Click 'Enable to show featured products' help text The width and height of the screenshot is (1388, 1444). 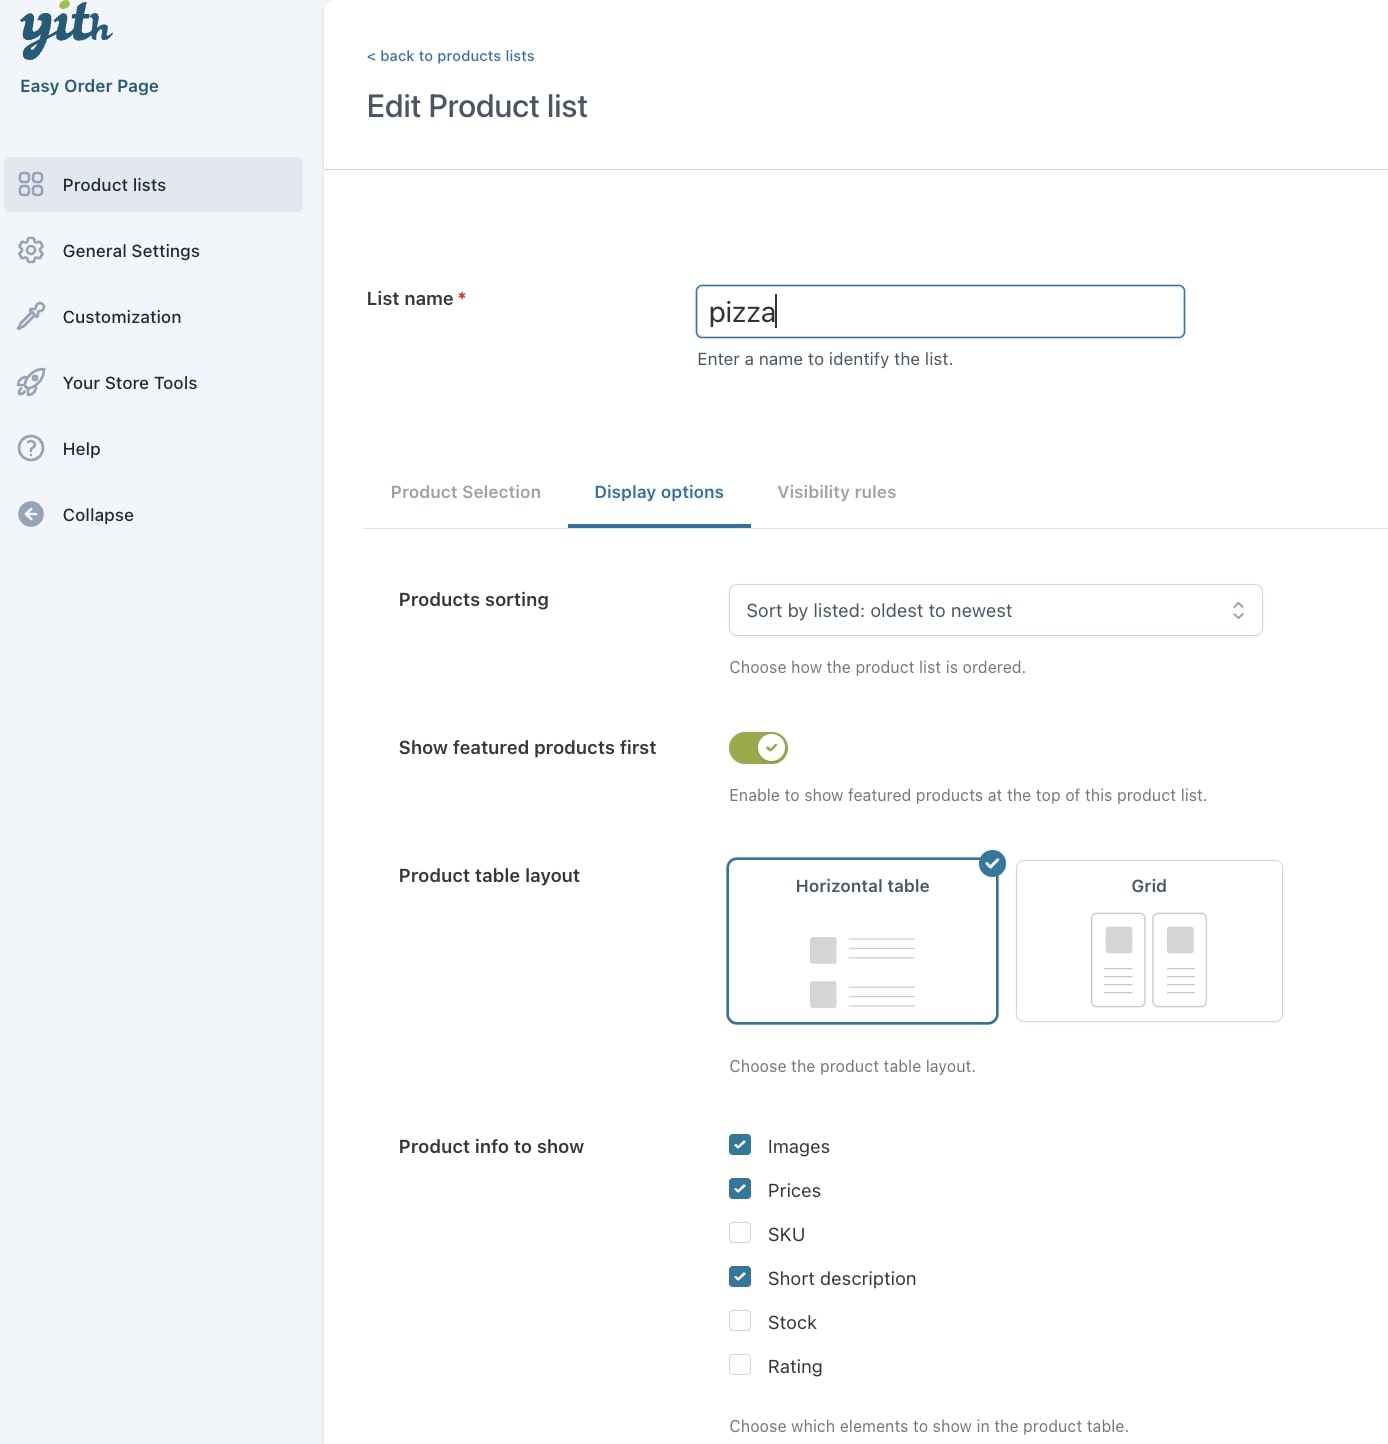click(968, 795)
